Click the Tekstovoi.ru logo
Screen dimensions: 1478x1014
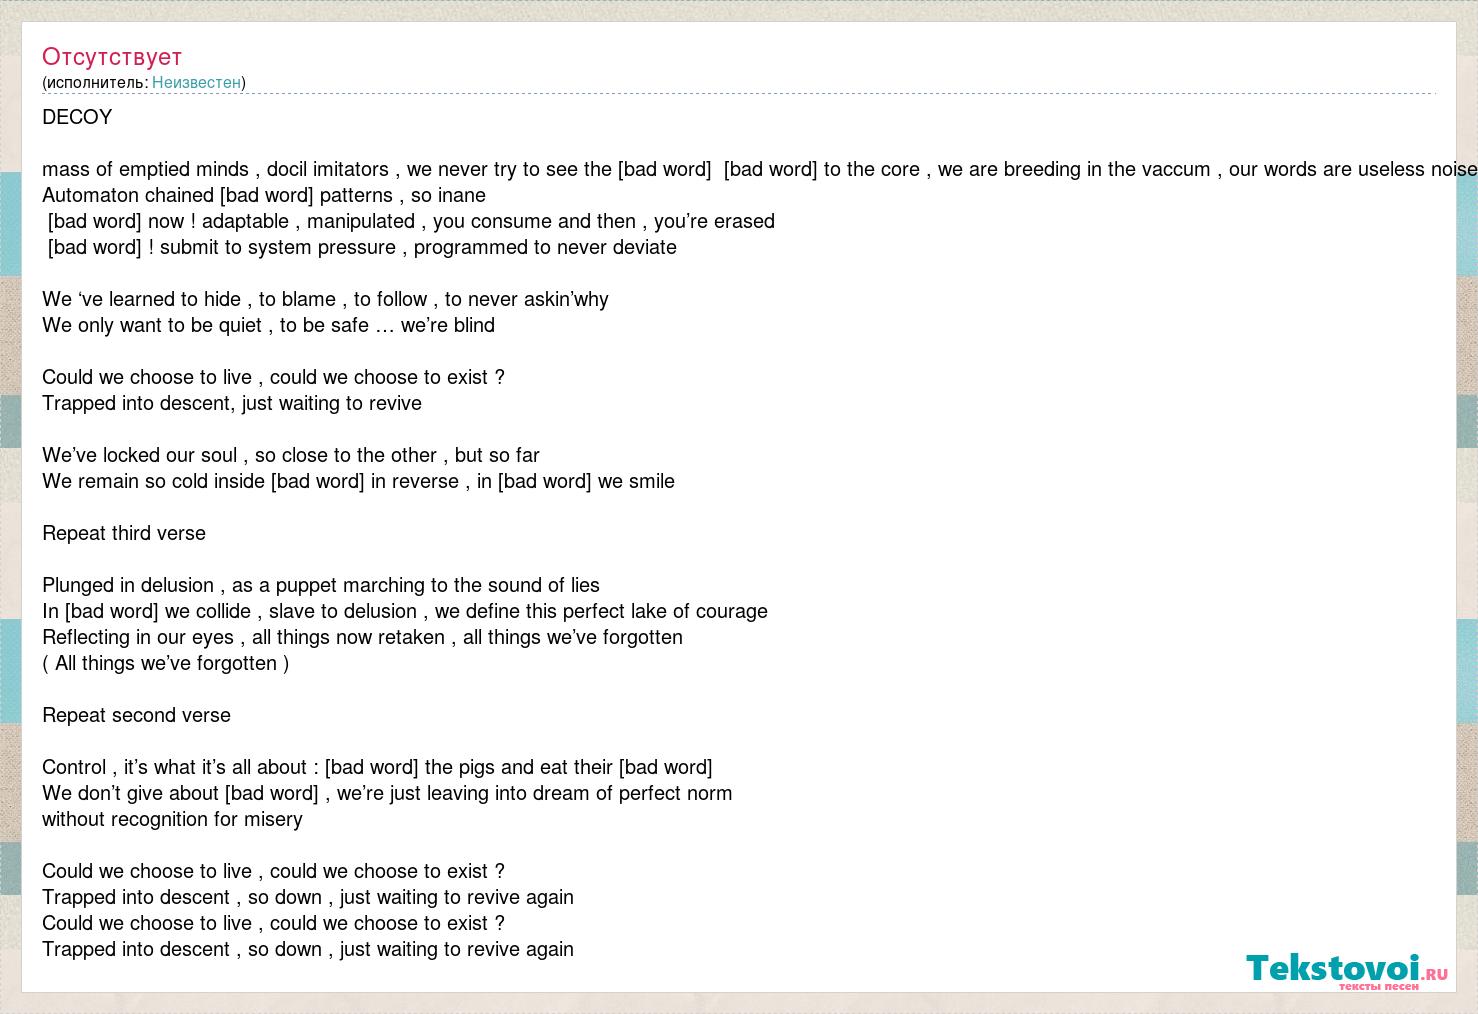[x=1346, y=969]
